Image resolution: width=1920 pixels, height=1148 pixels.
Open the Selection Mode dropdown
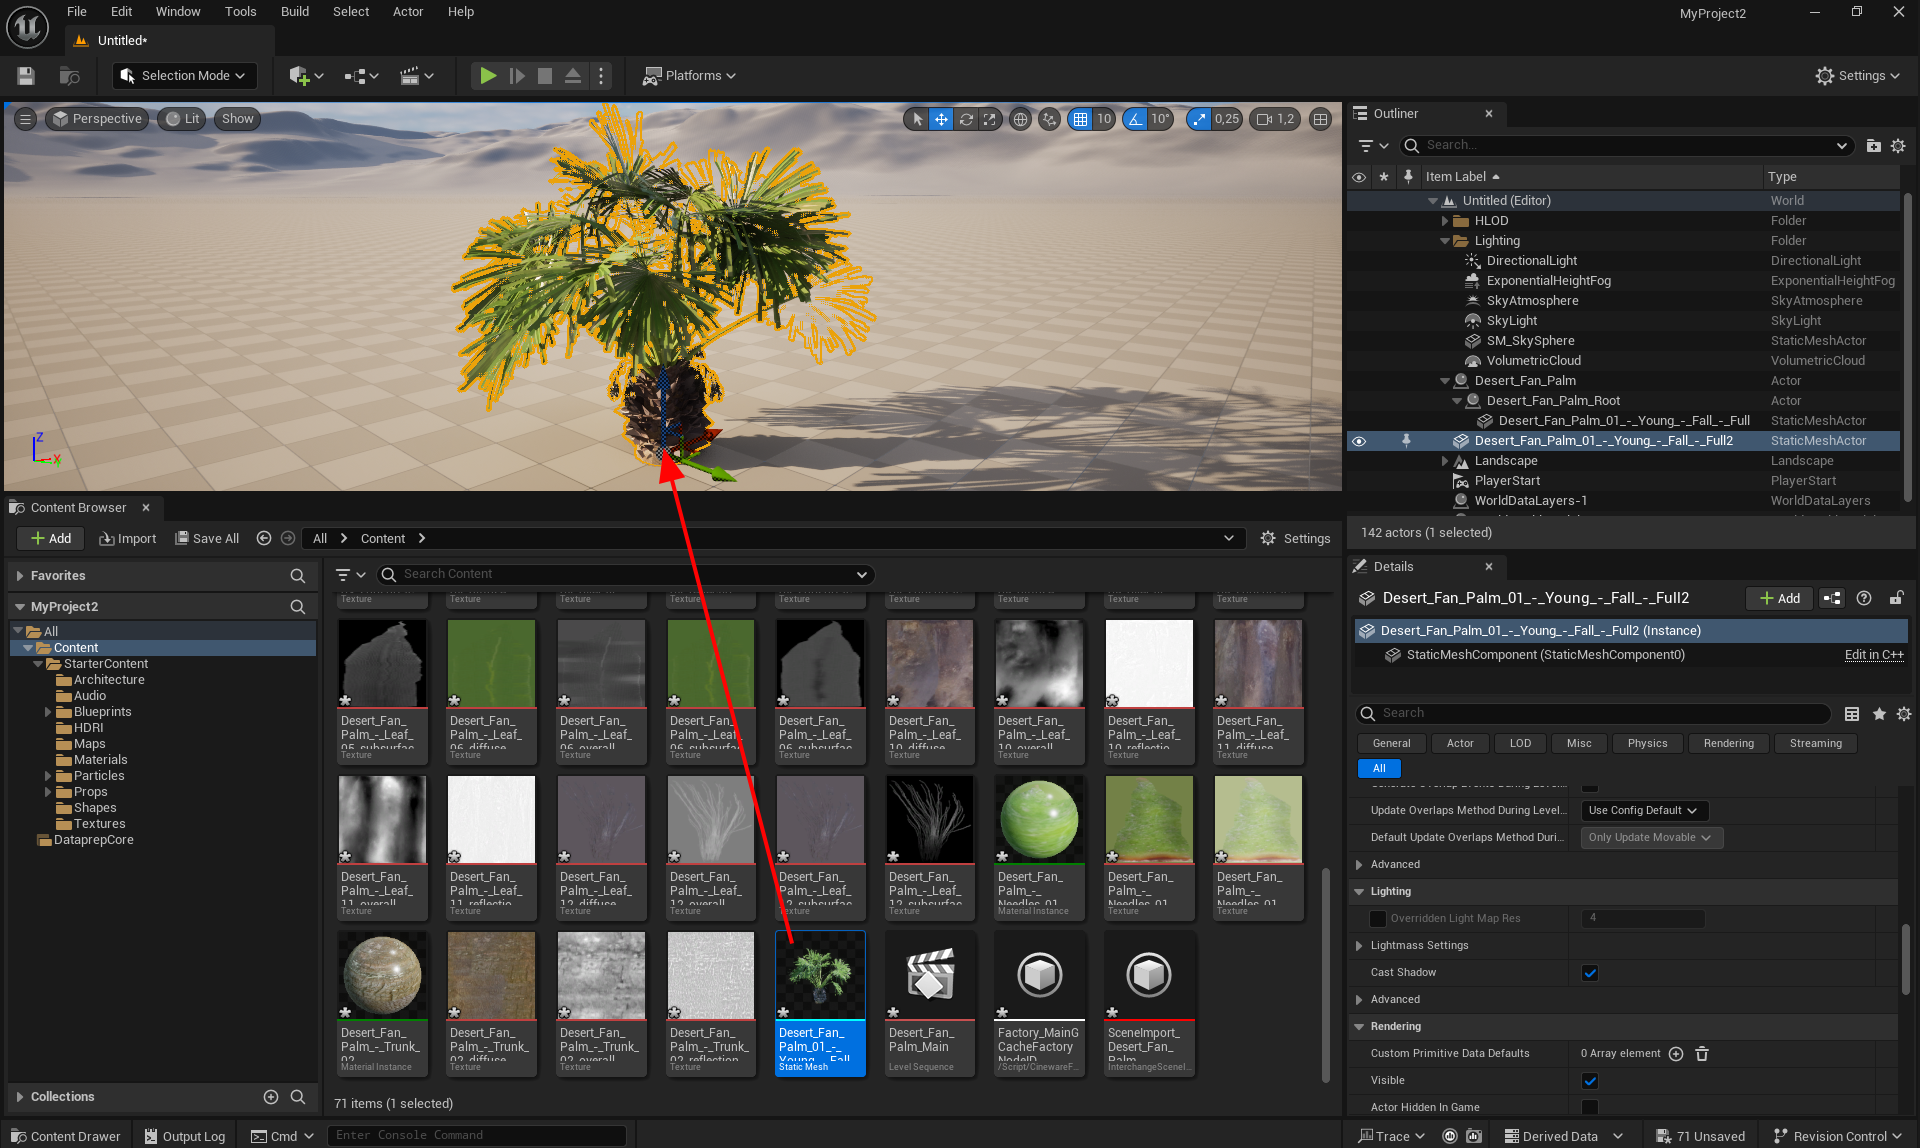183,76
